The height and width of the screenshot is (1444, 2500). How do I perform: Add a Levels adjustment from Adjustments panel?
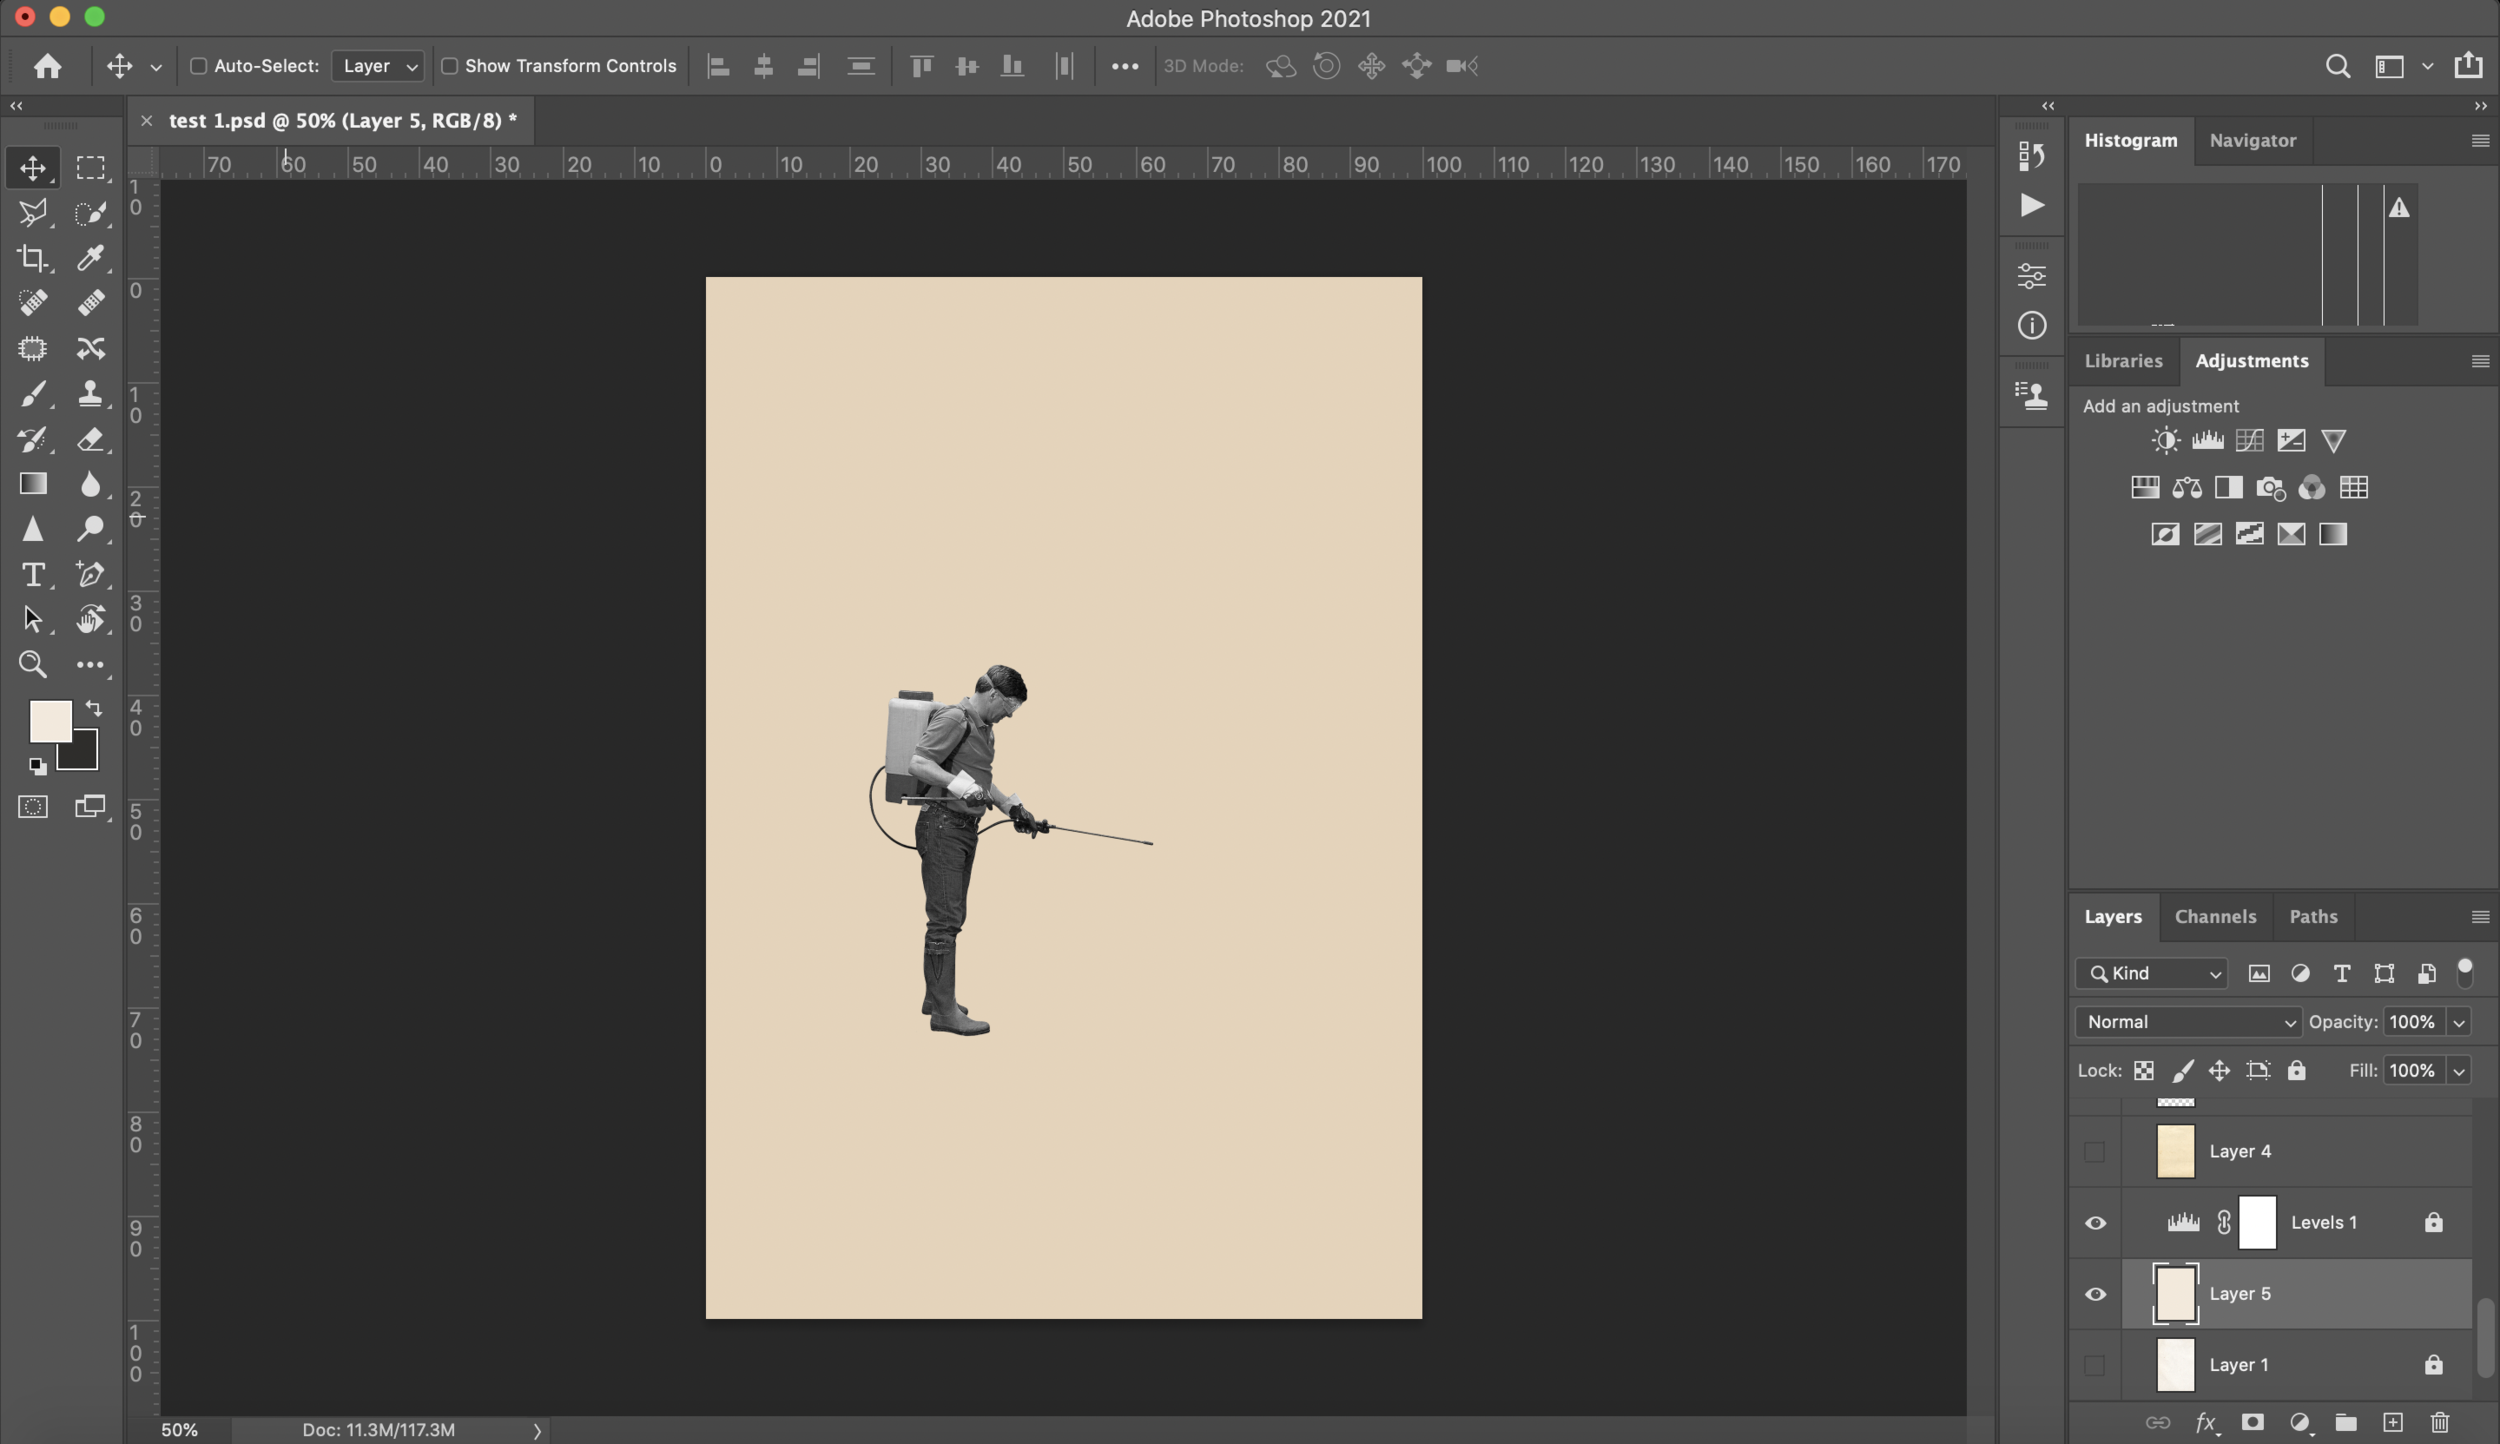point(2207,441)
